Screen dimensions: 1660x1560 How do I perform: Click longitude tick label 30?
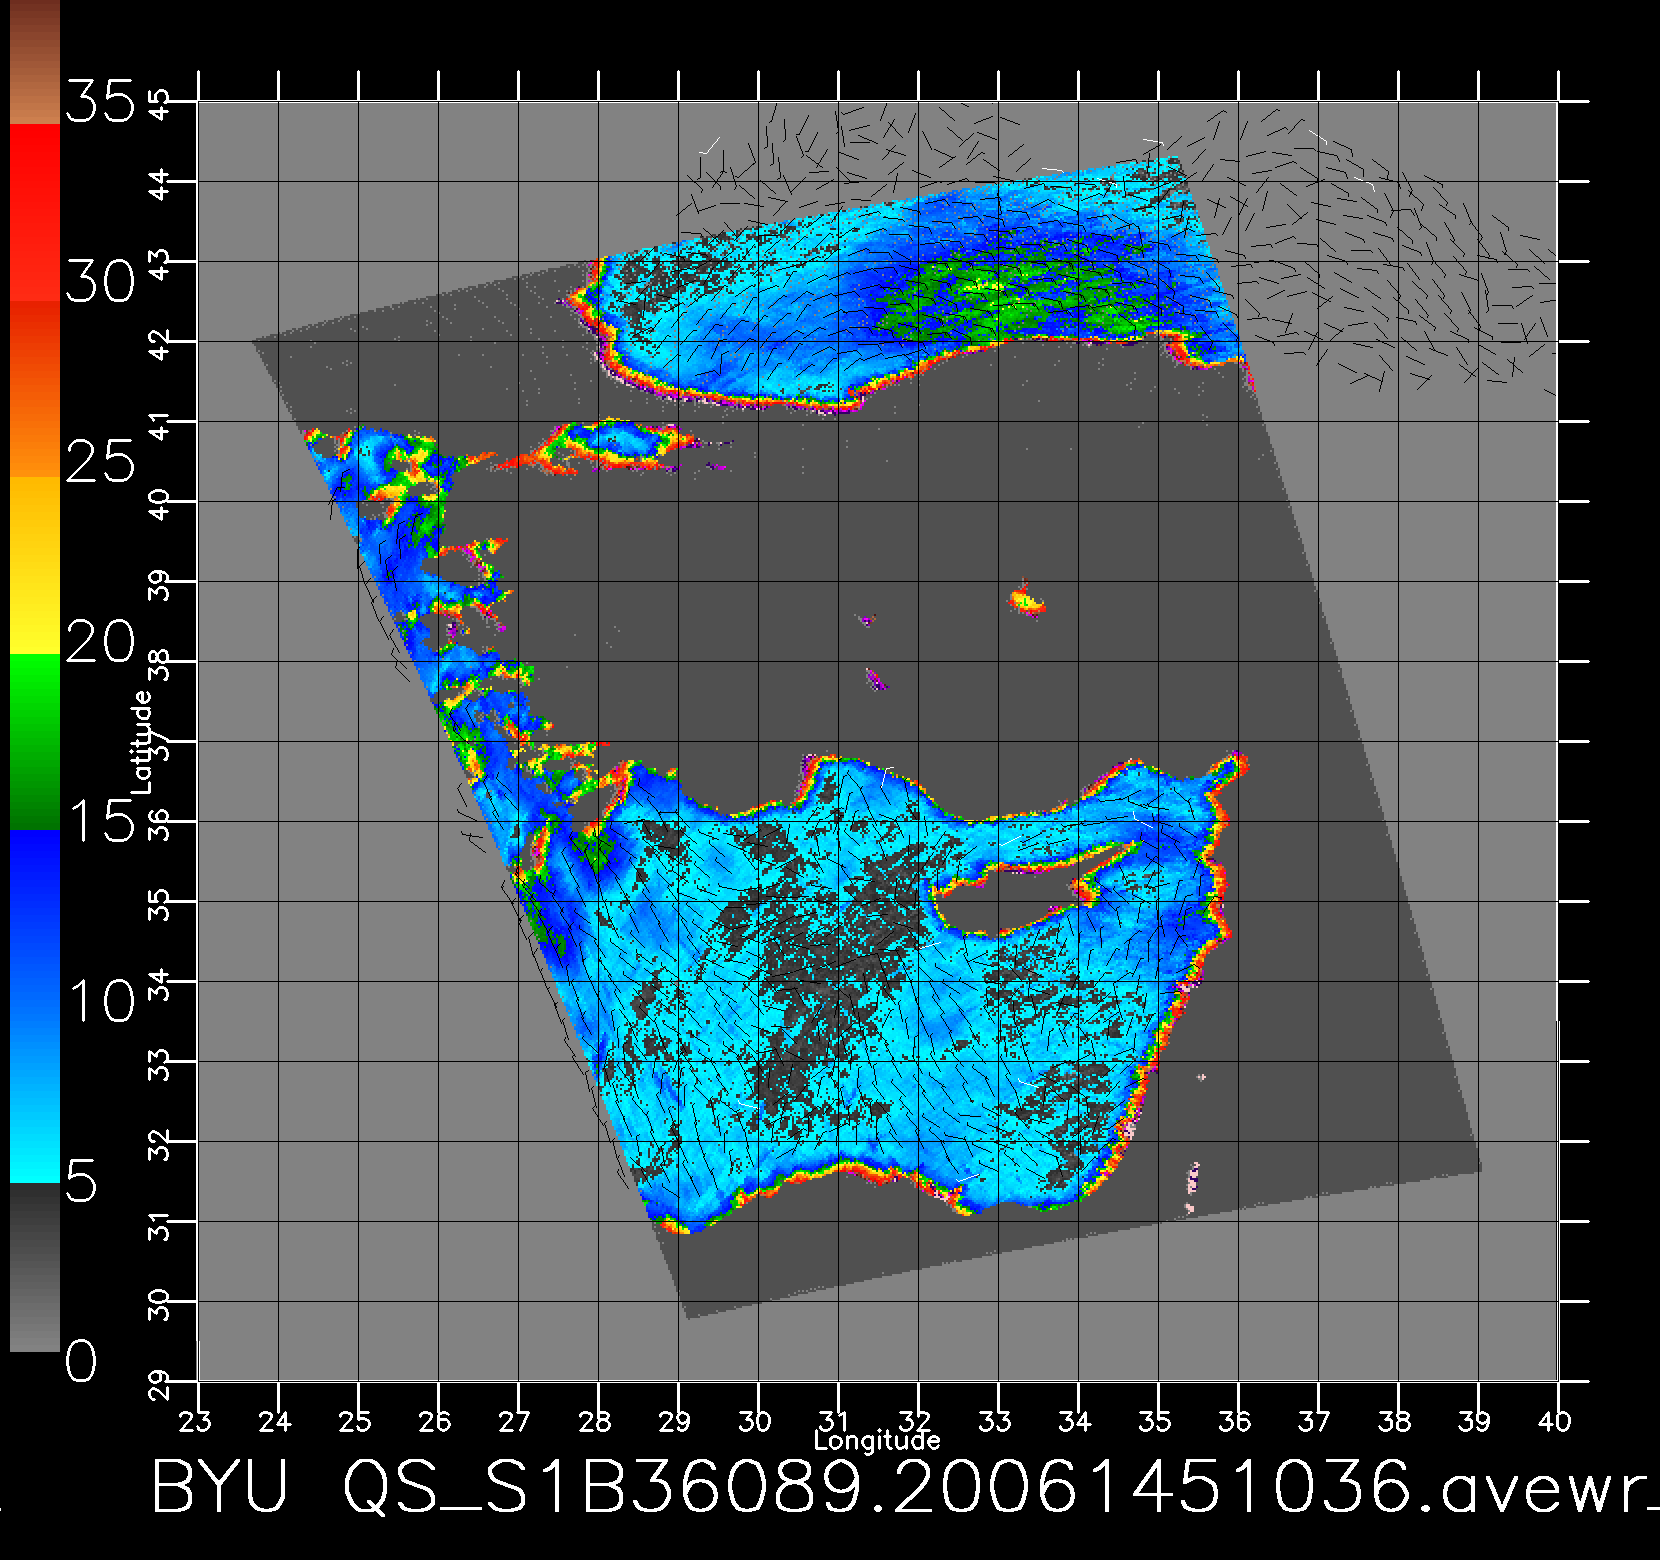point(756,1420)
